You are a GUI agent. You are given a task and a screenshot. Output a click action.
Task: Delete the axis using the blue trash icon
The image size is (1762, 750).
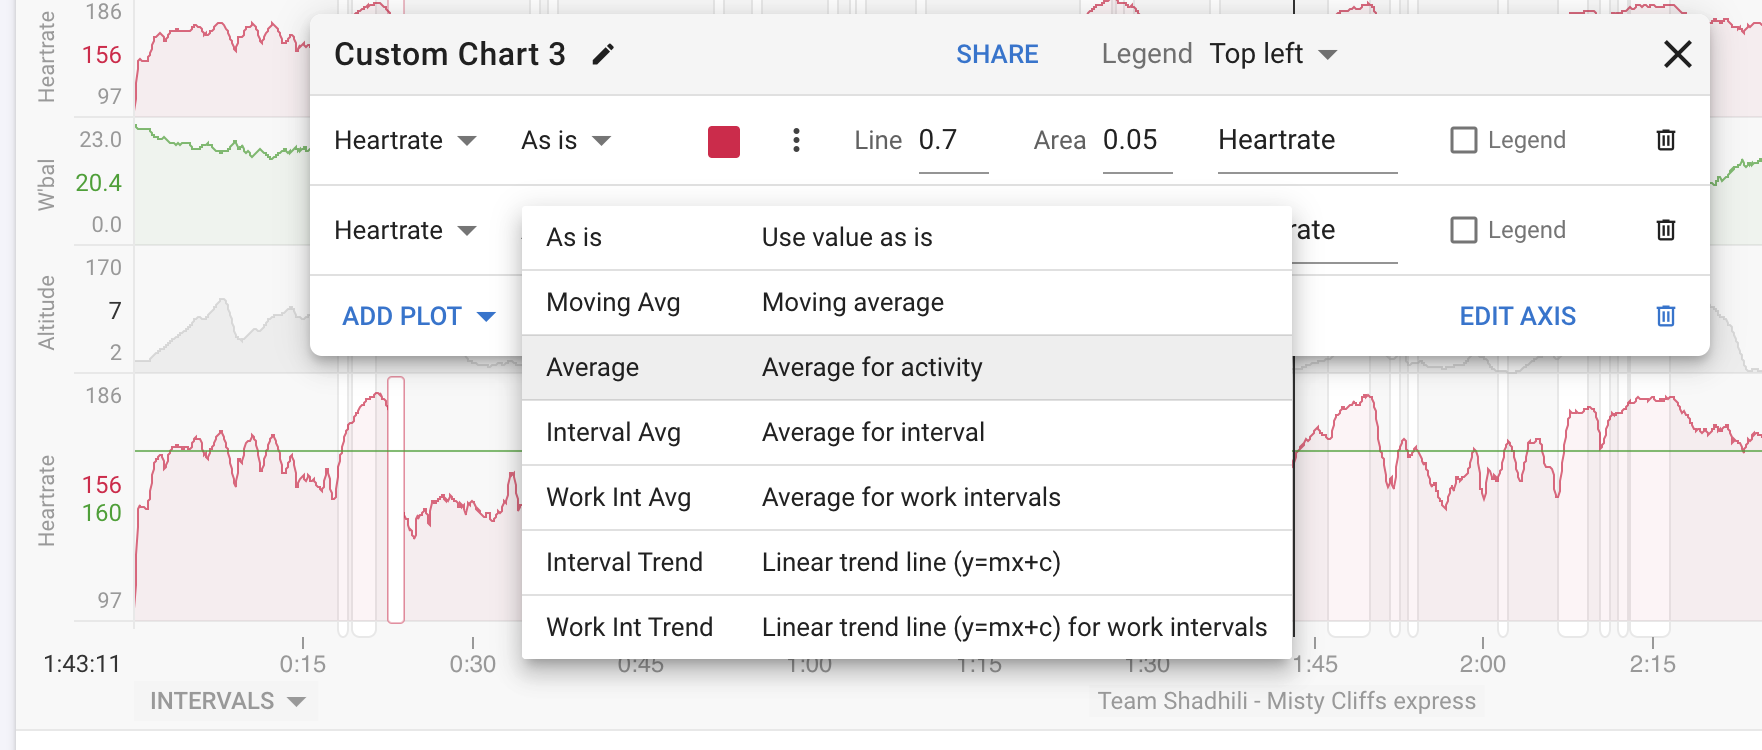tap(1666, 316)
